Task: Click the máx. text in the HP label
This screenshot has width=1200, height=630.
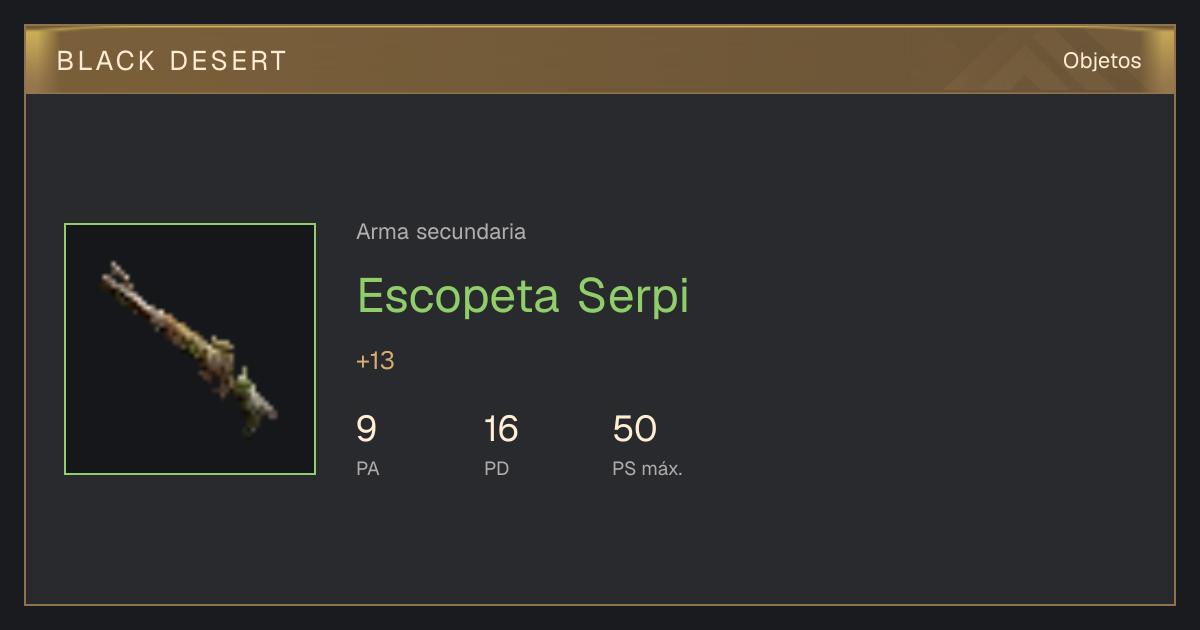Action: coord(662,468)
